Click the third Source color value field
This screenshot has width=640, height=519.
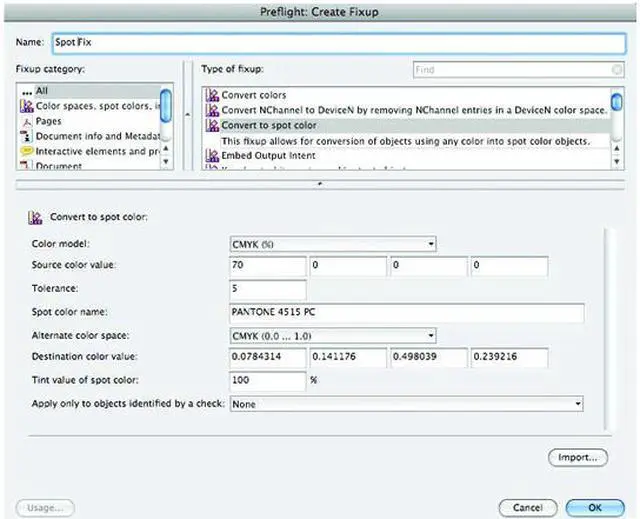tap(429, 266)
